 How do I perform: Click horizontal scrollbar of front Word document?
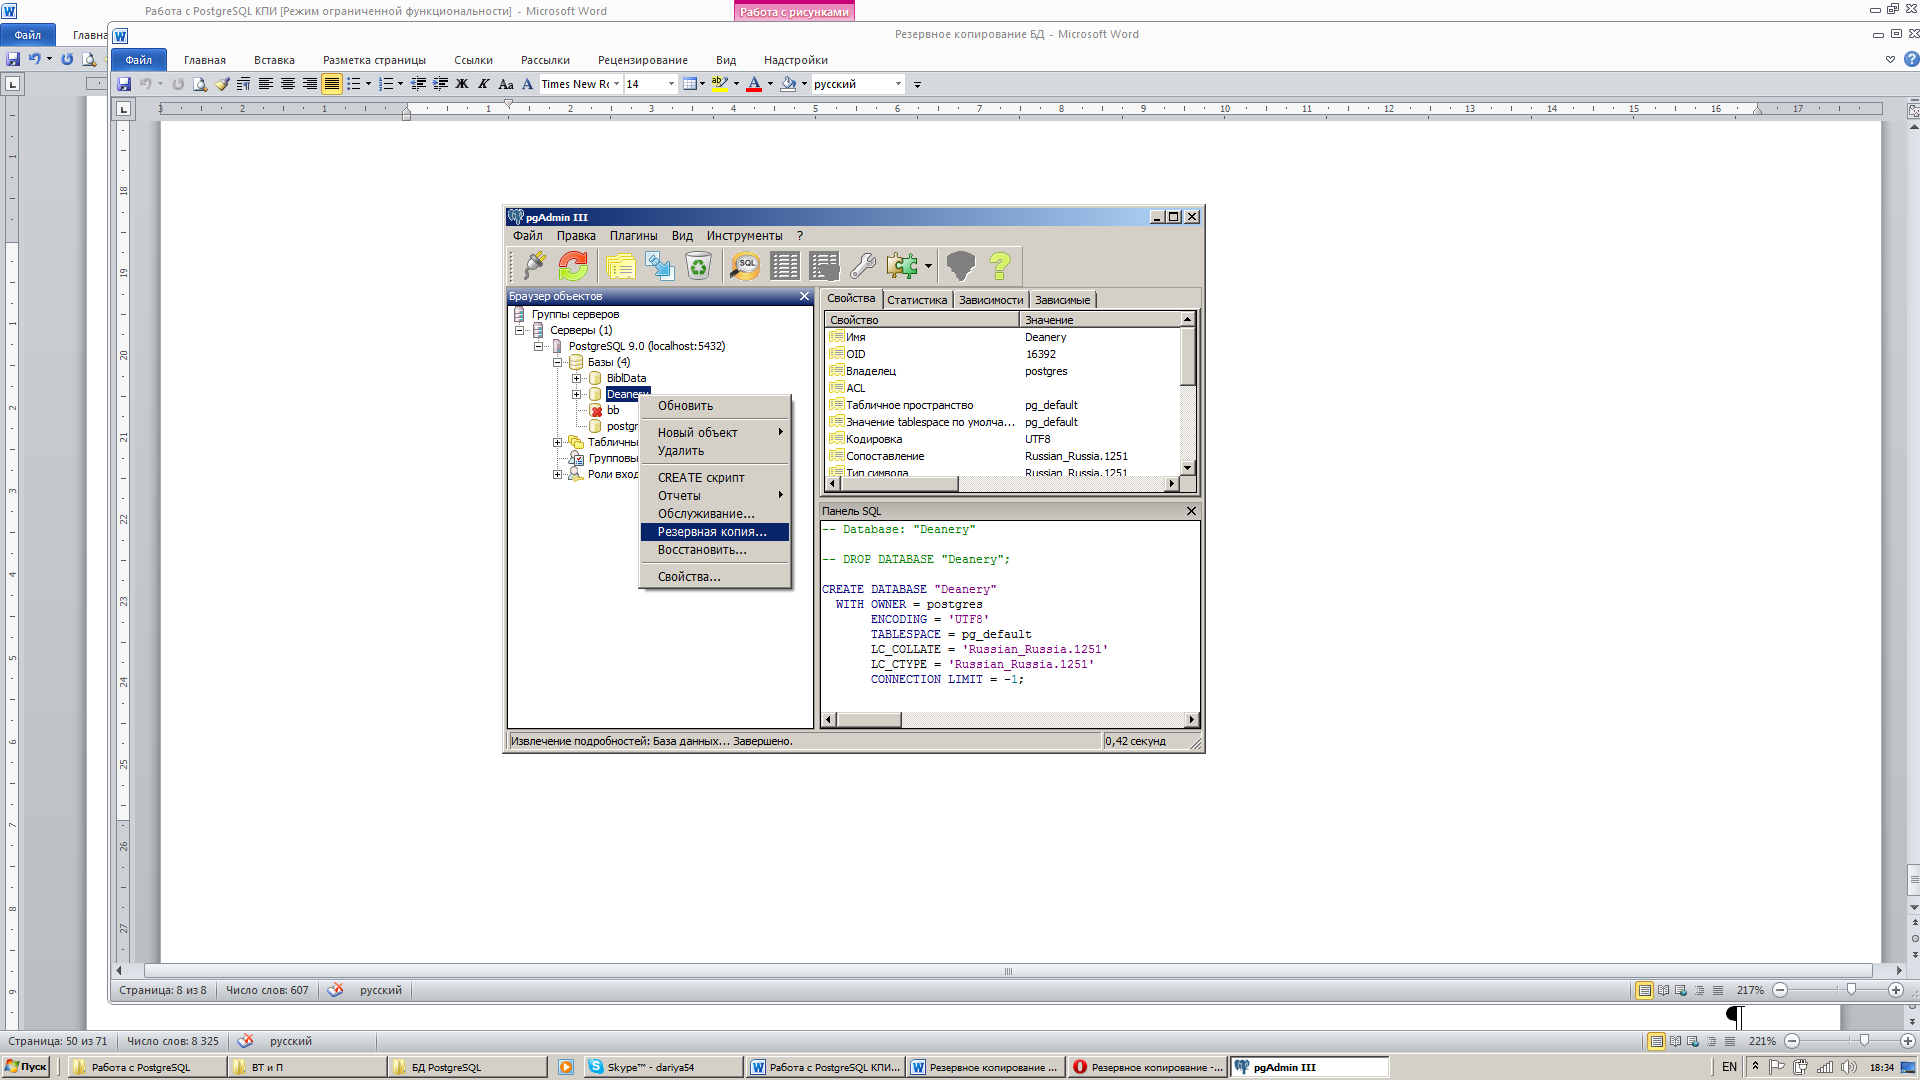coord(1008,971)
